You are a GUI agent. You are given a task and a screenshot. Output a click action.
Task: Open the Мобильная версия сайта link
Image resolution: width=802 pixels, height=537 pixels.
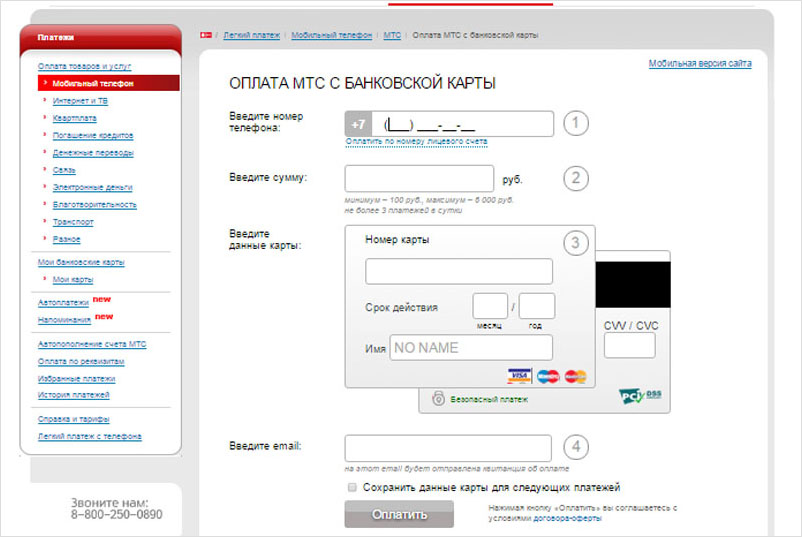[x=700, y=63]
